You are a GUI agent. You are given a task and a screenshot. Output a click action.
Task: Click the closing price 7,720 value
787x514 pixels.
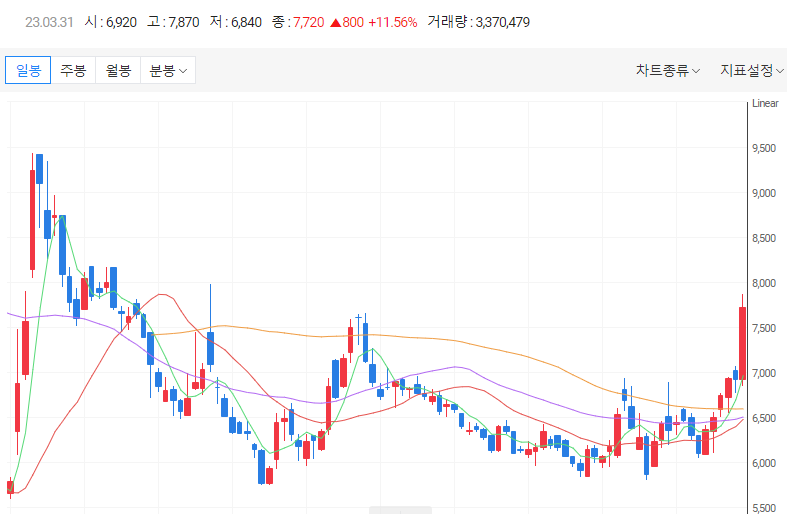pyautogui.click(x=309, y=23)
